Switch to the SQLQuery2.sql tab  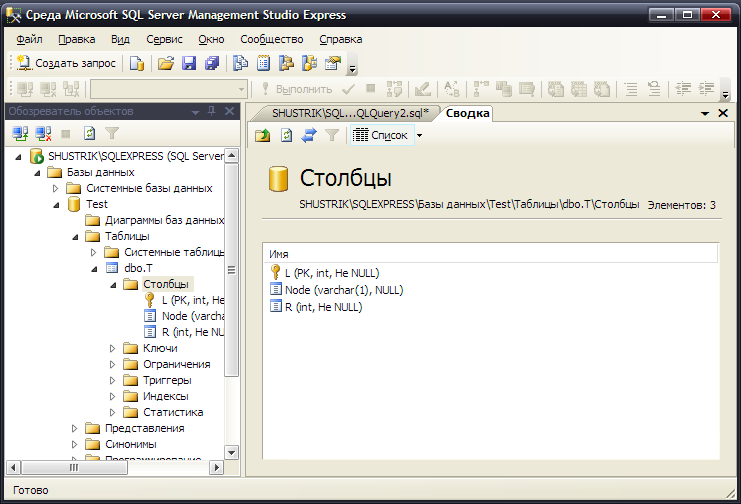click(350, 113)
